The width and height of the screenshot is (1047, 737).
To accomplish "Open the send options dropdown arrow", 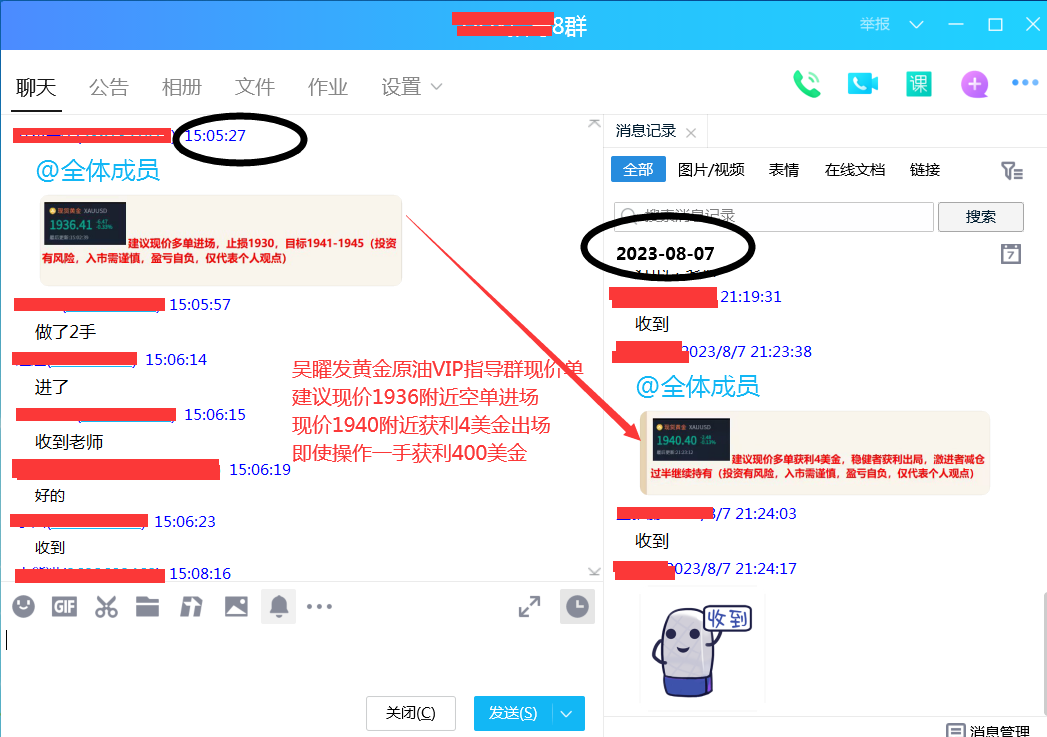I will coord(567,713).
